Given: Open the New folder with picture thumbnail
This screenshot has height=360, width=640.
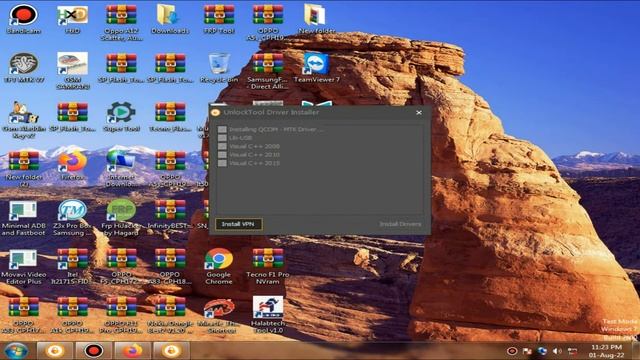Looking at the screenshot, I should (x=316, y=19).
